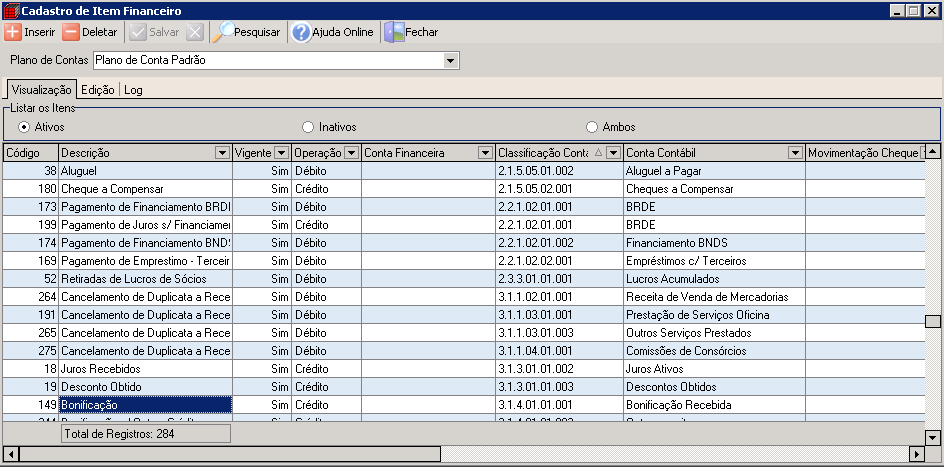The height and width of the screenshot is (467, 944).
Task: Sort by the Código column header
Action: pos(31,153)
